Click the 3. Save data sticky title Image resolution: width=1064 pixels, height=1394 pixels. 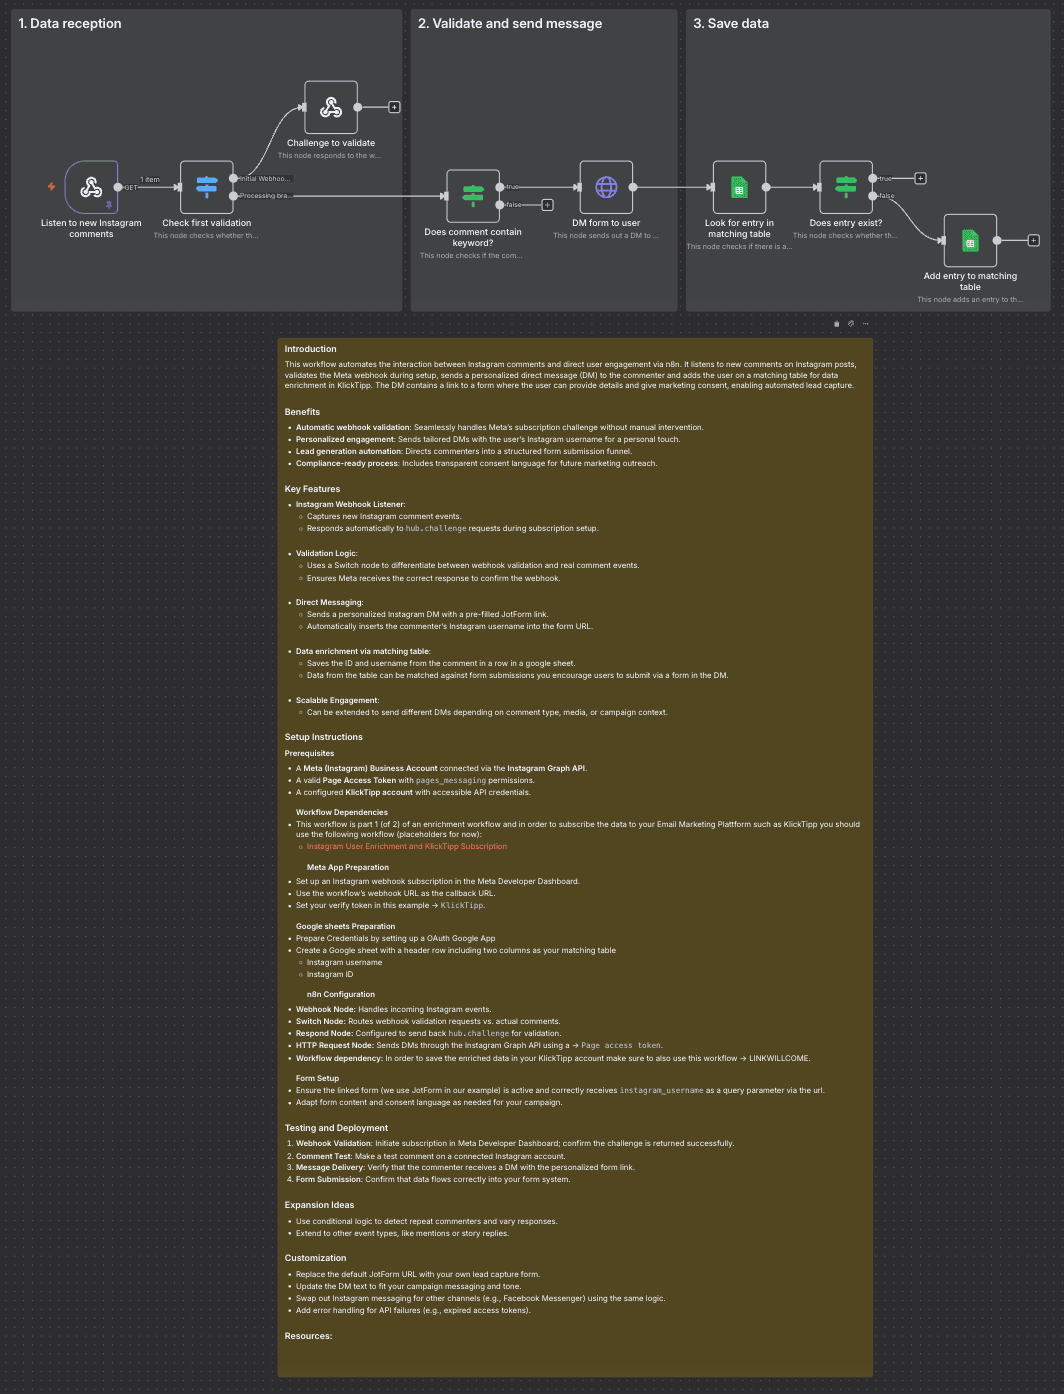731,23
